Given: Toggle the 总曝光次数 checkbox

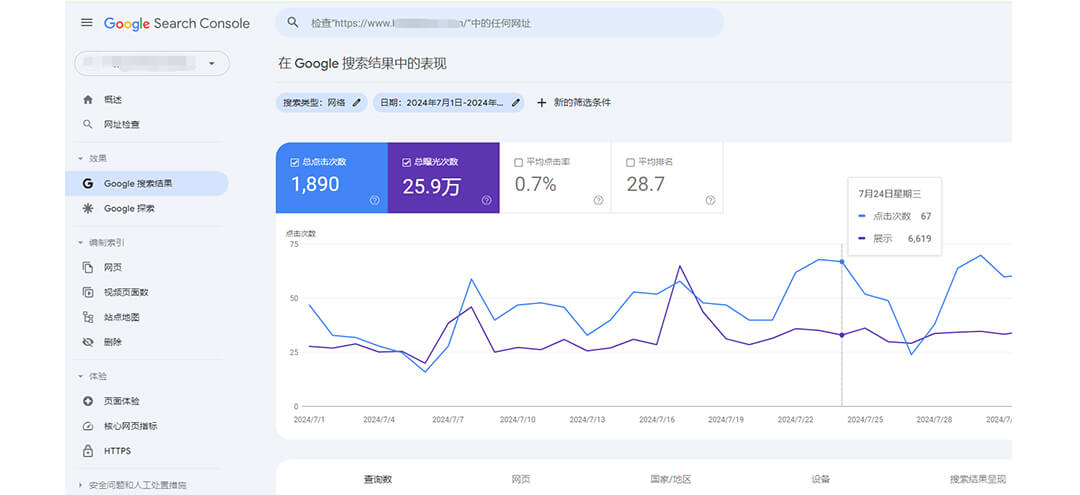Looking at the screenshot, I should click(x=407, y=162).
